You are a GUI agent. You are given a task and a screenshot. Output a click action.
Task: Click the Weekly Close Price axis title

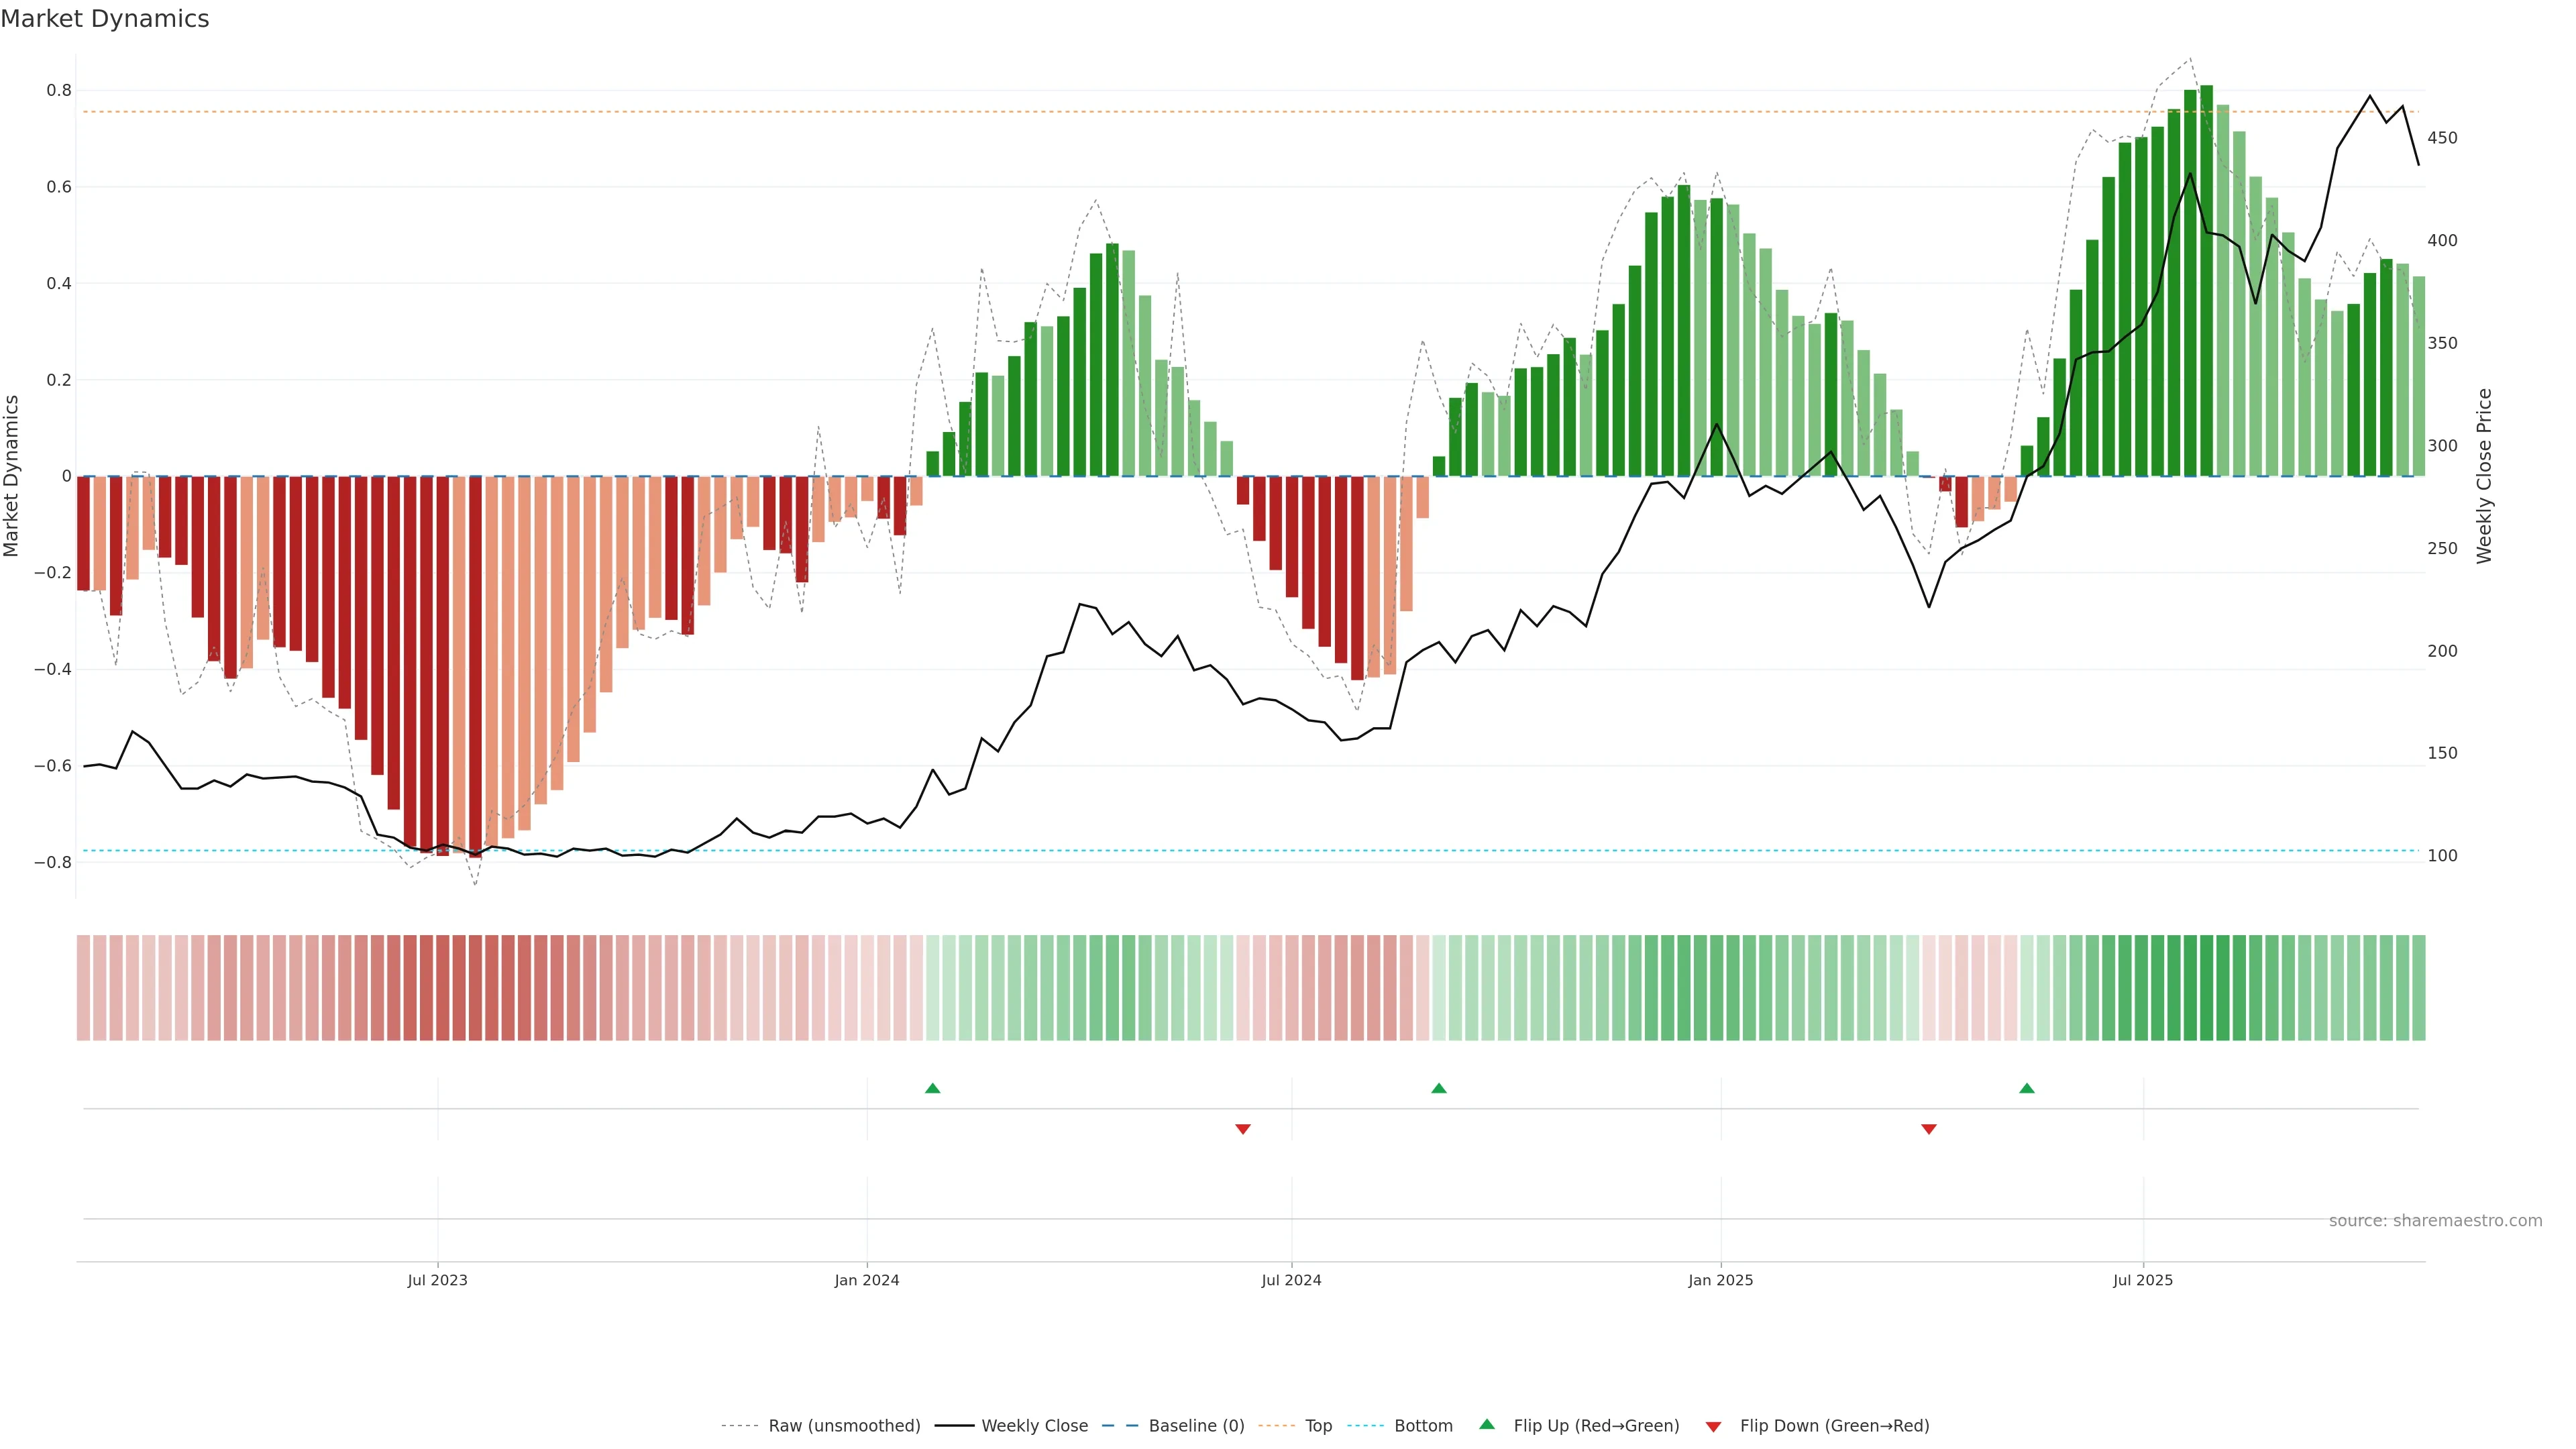2484,476
